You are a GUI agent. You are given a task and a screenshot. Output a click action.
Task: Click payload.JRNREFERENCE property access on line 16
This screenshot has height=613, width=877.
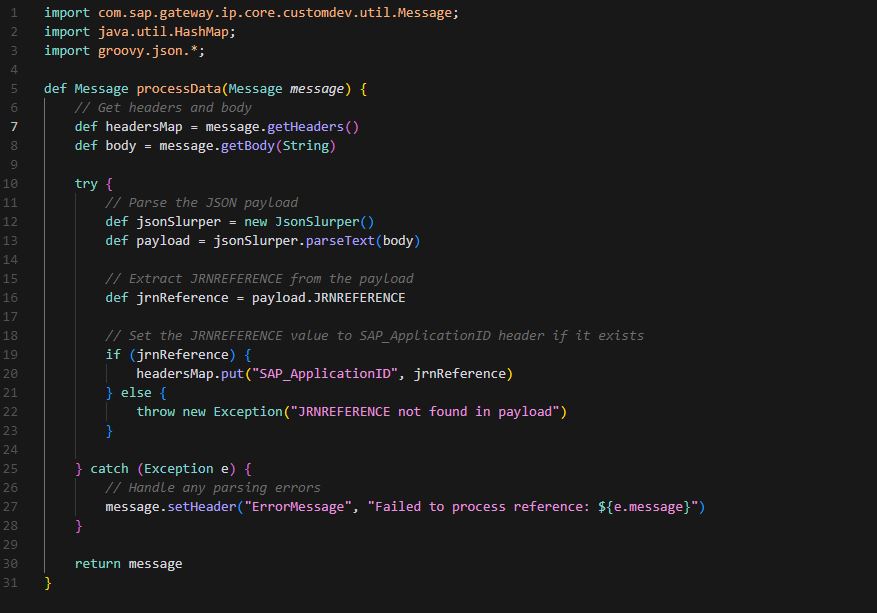[327, 297]
